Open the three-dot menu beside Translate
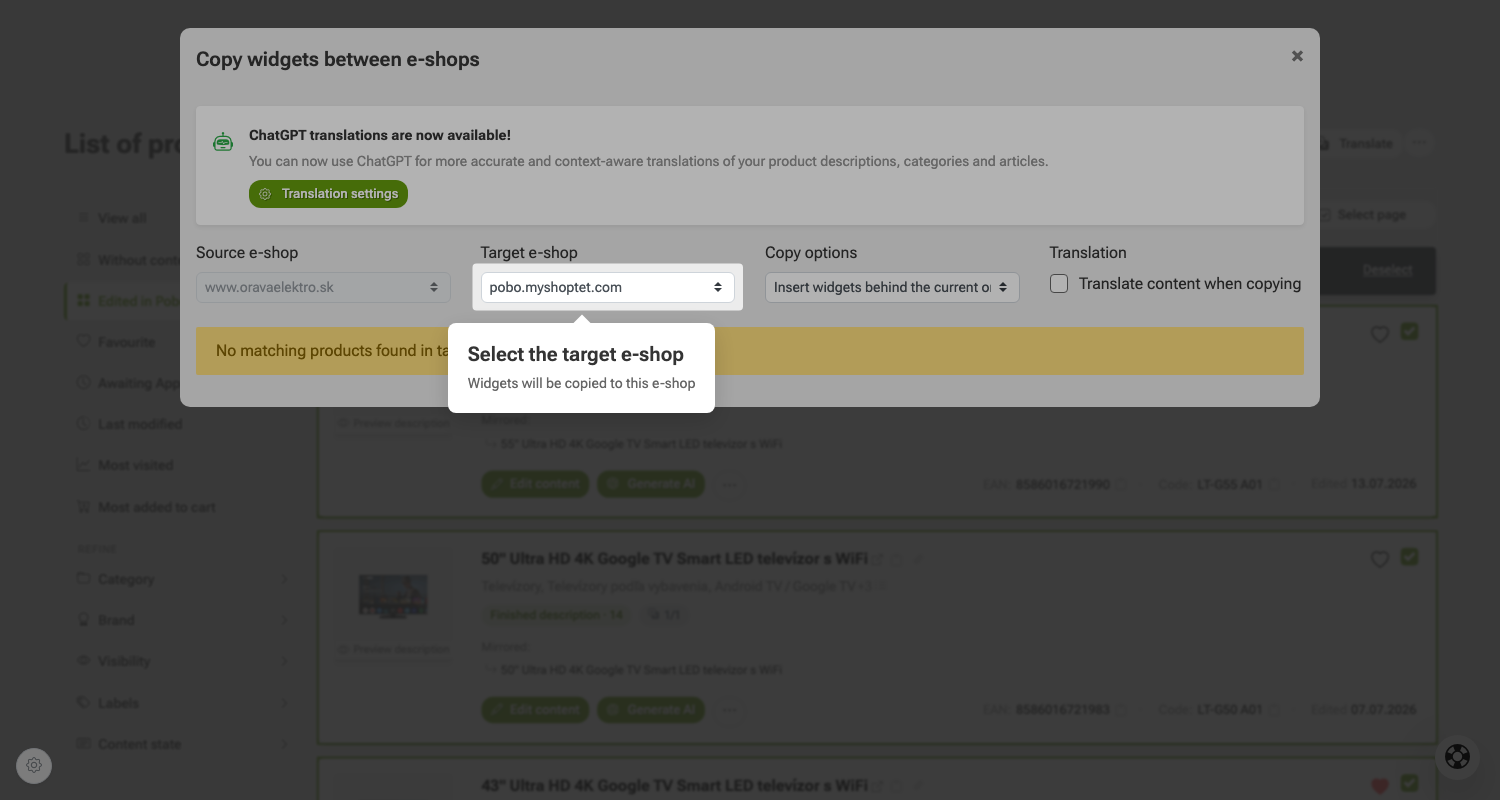This screenshot has height=800, width=1500. pyautogui.click(x=1418, y=143)
